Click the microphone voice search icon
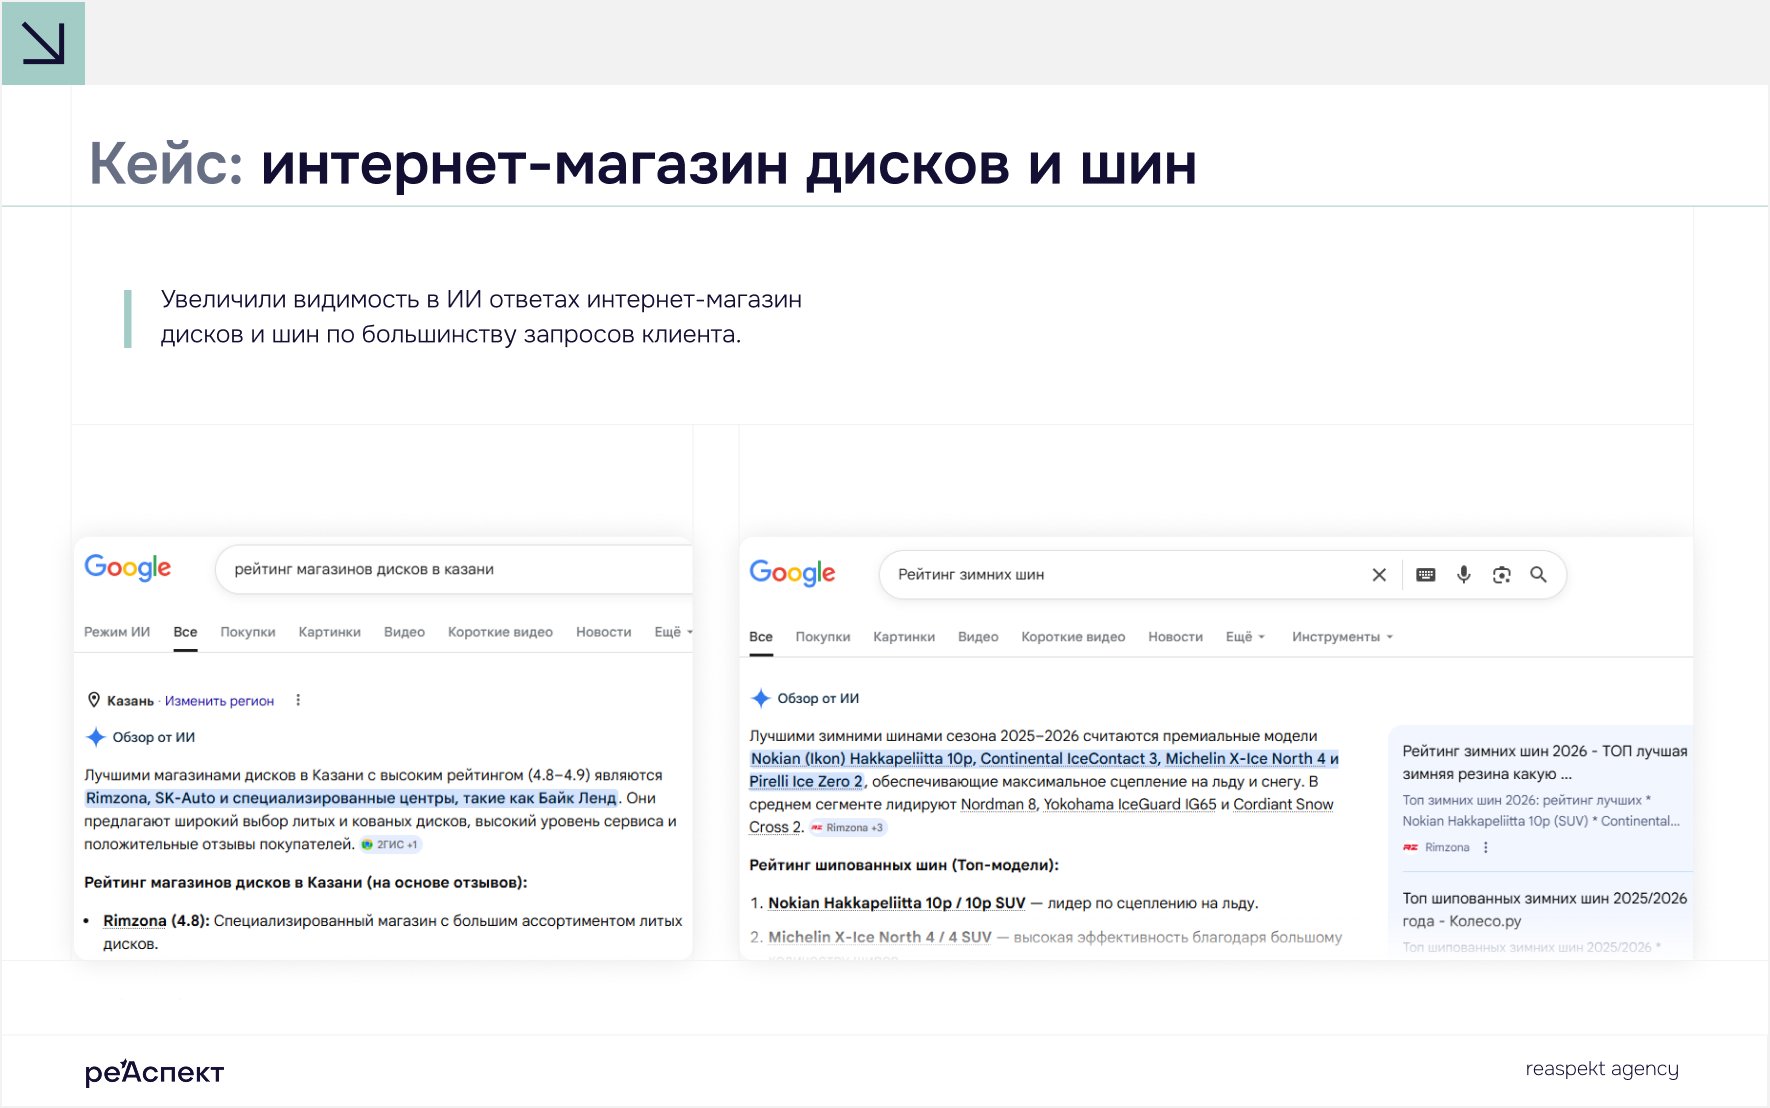Image resolution: width=1770 pixels, height=1108 pixels. 1464,575
